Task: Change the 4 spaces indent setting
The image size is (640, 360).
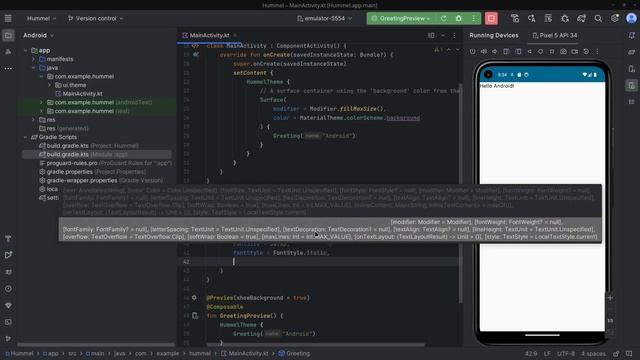Action: point(593,353)
